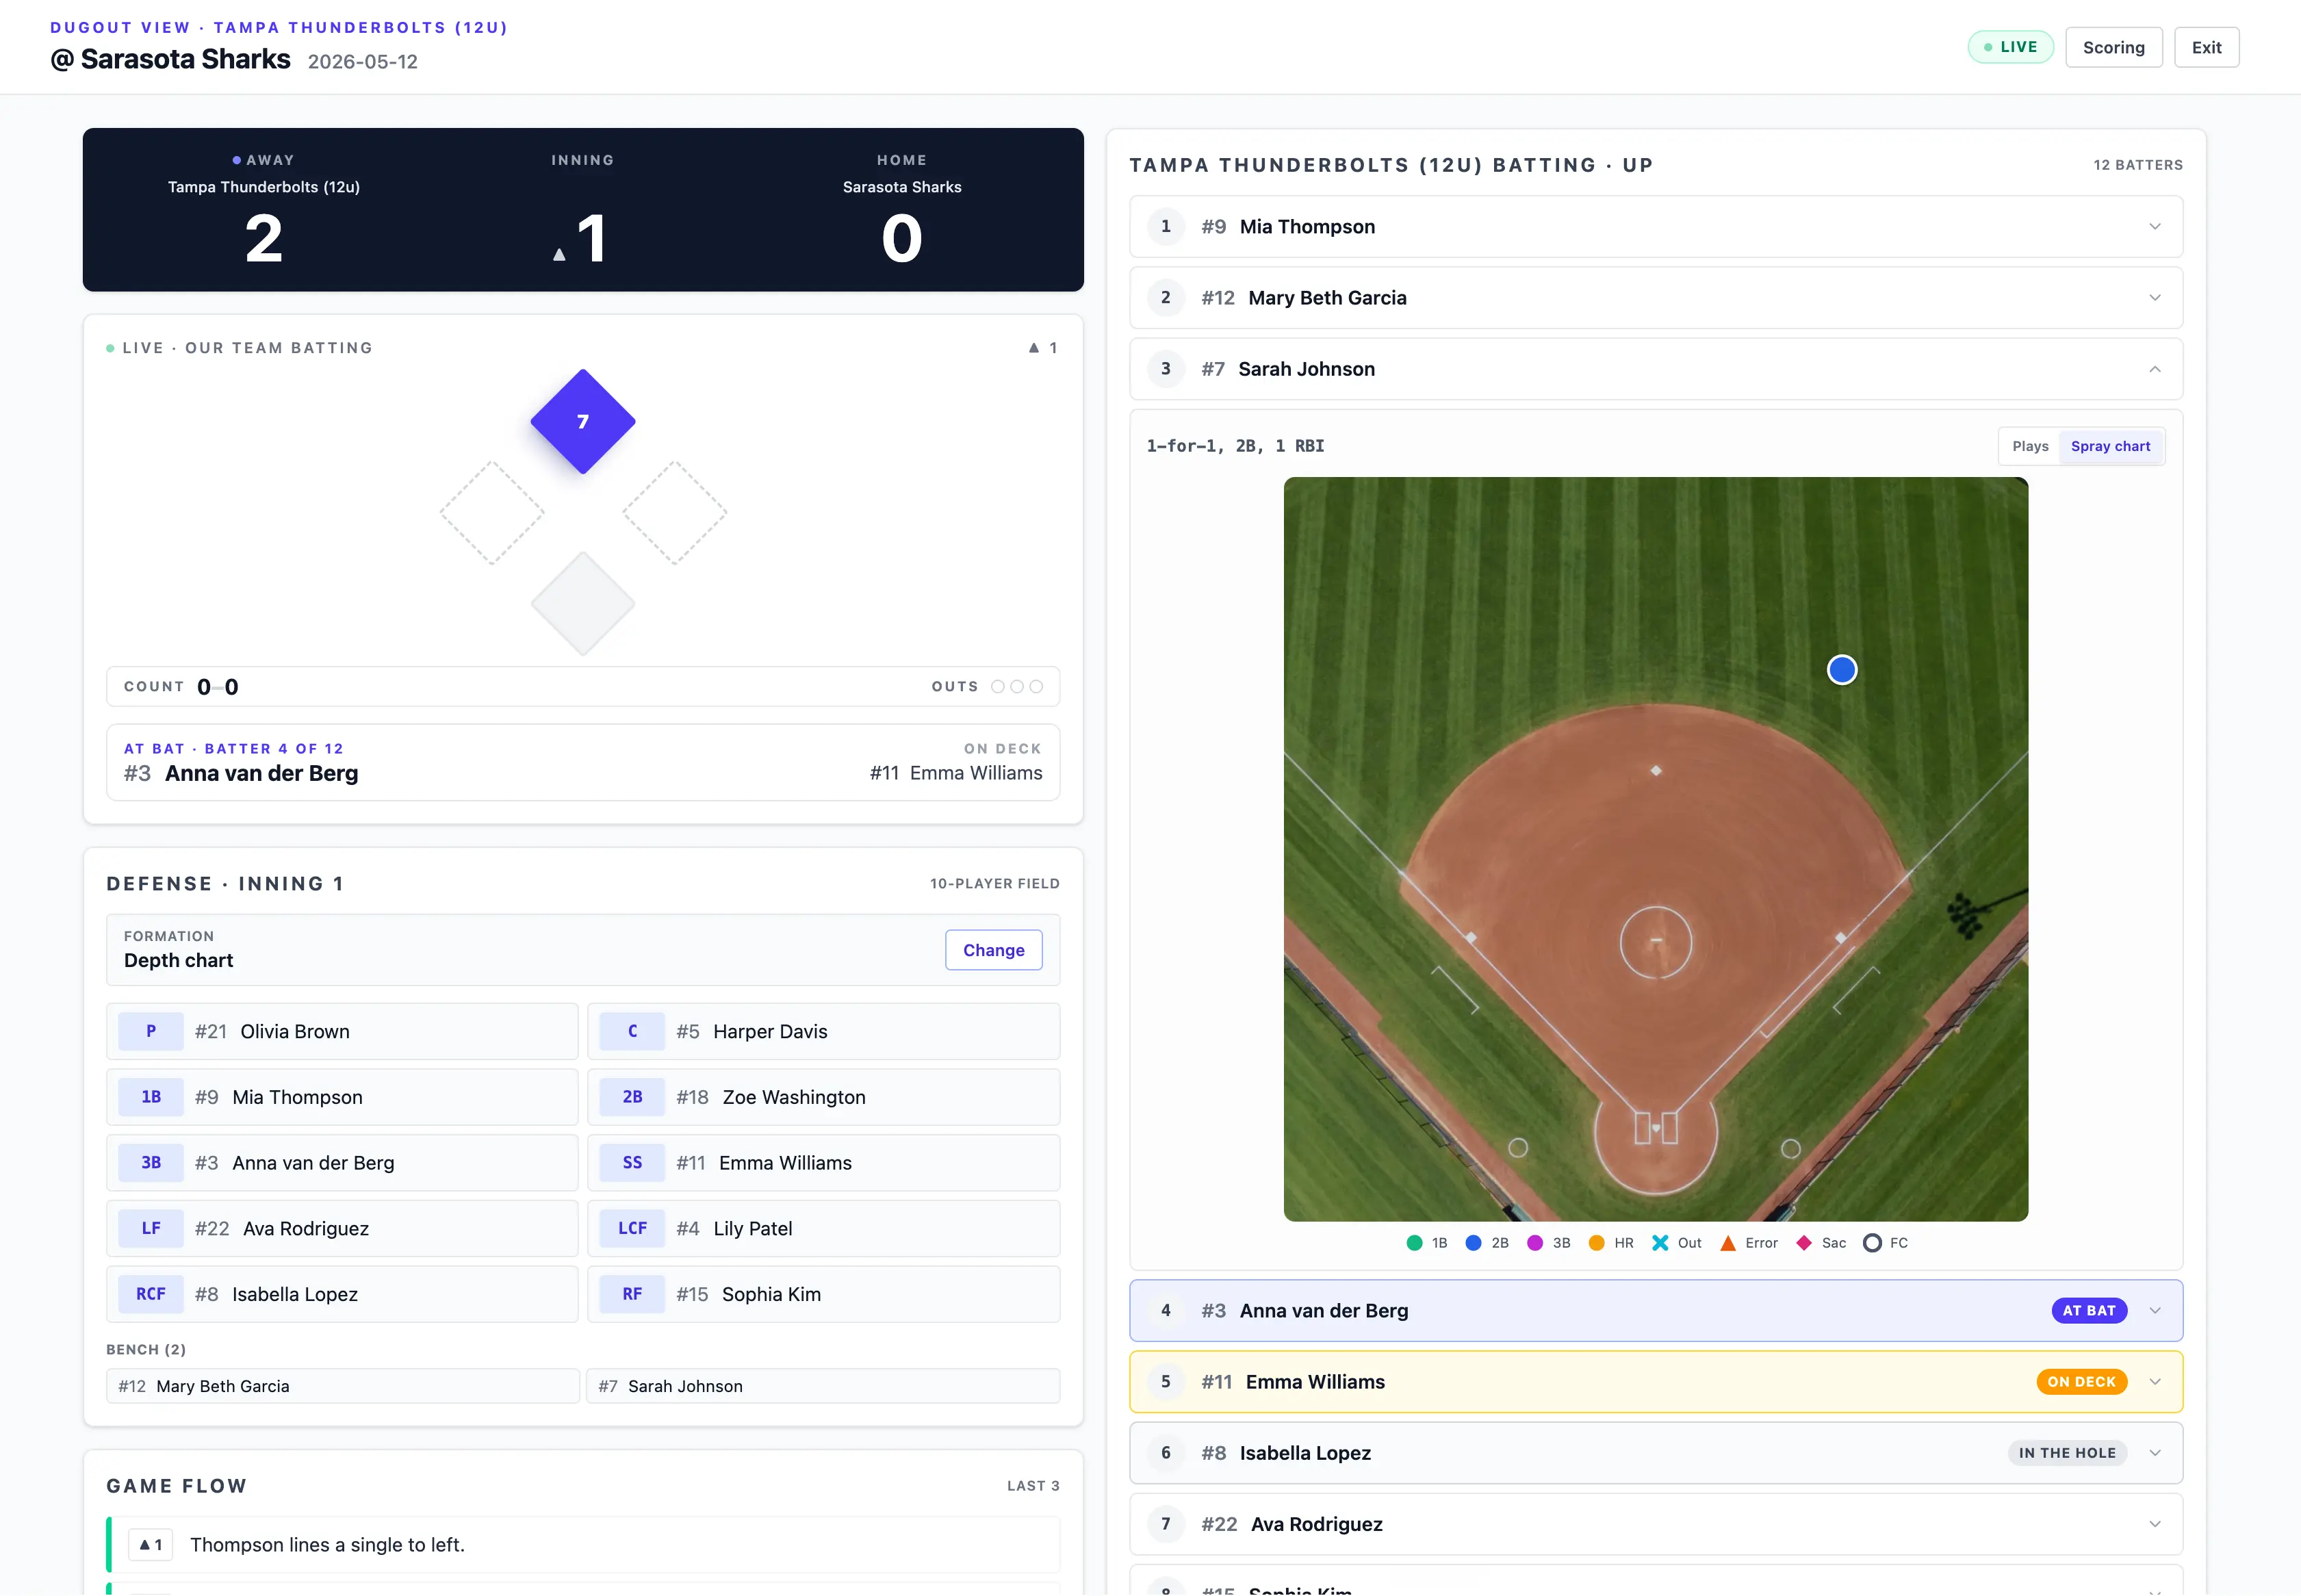Expand Anna van der Berg batter chevron
The width and height of the screenshot is (2301, 1596).
2155,1311
